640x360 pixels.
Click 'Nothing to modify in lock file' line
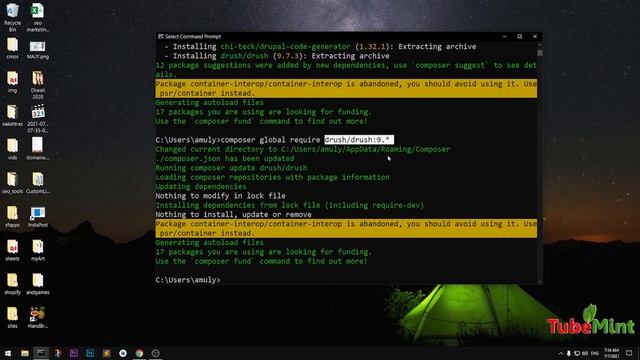point(220,196)
